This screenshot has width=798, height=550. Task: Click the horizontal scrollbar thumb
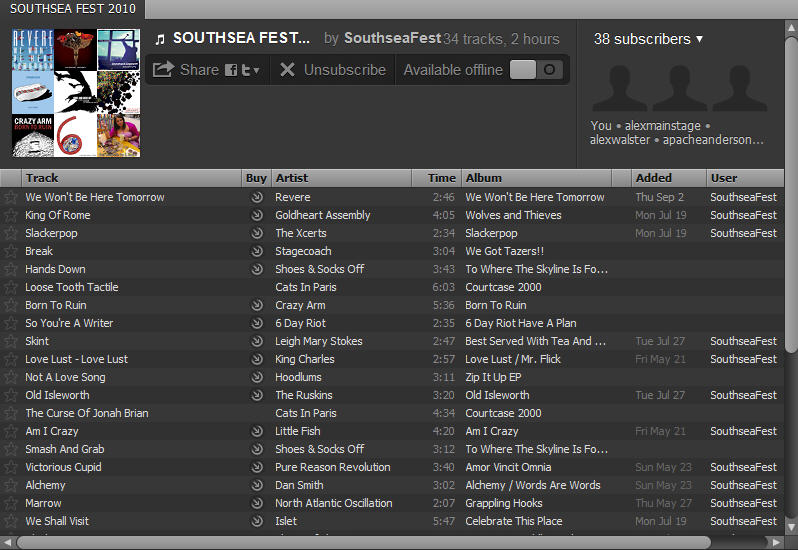[x=363, y=542]
